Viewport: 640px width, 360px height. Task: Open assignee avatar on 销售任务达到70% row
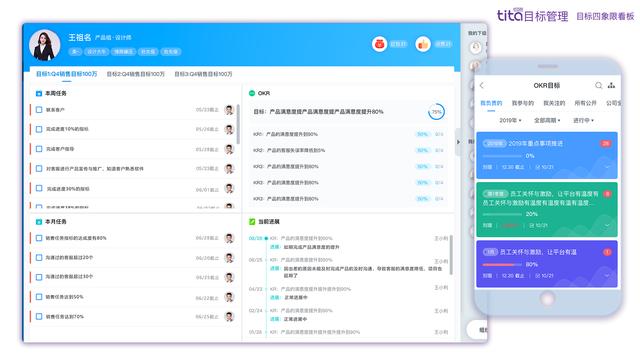[x=229, y=317]
